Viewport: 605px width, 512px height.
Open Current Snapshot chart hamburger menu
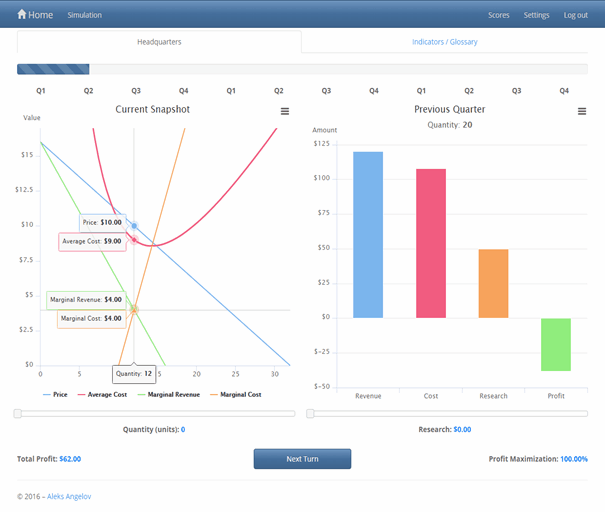point(285,111)
